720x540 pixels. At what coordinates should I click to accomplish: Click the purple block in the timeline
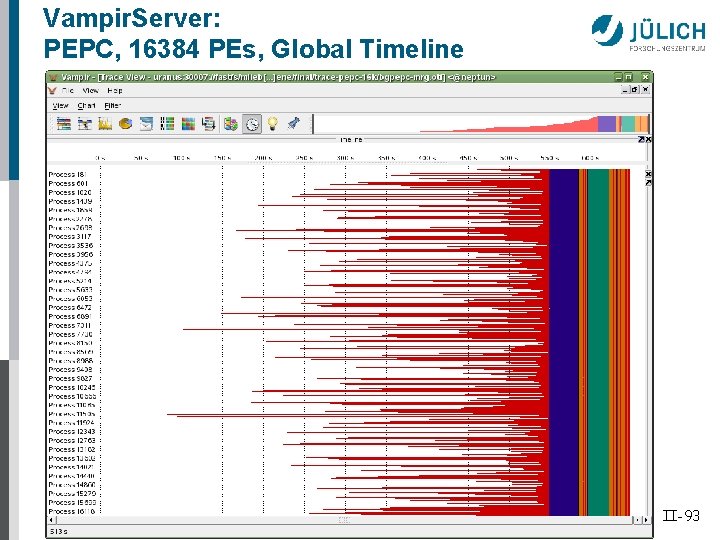[563, 342]
